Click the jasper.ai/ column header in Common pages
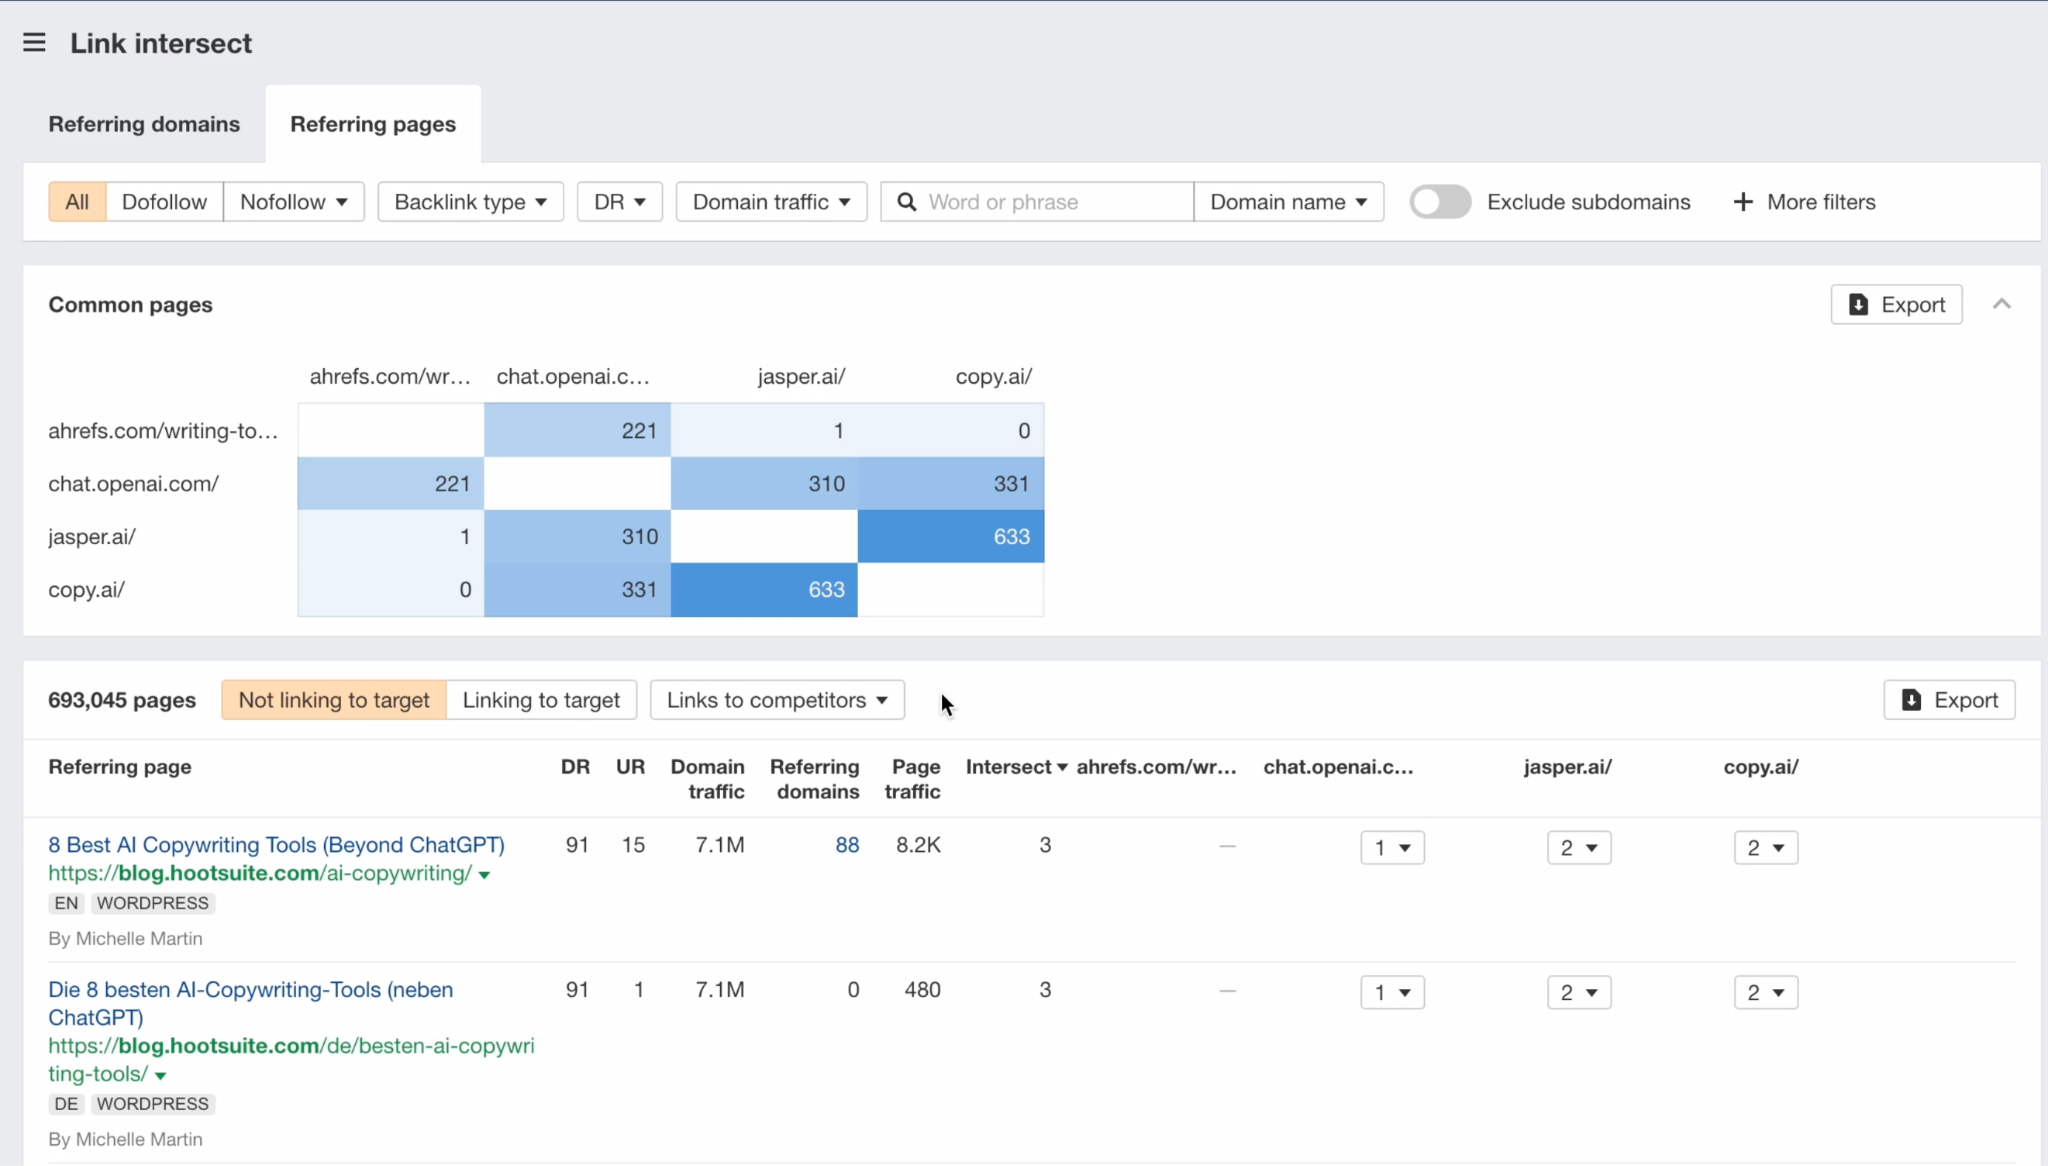The height and width of the screenshot is (1166, 2048). (x=801, y=377)
